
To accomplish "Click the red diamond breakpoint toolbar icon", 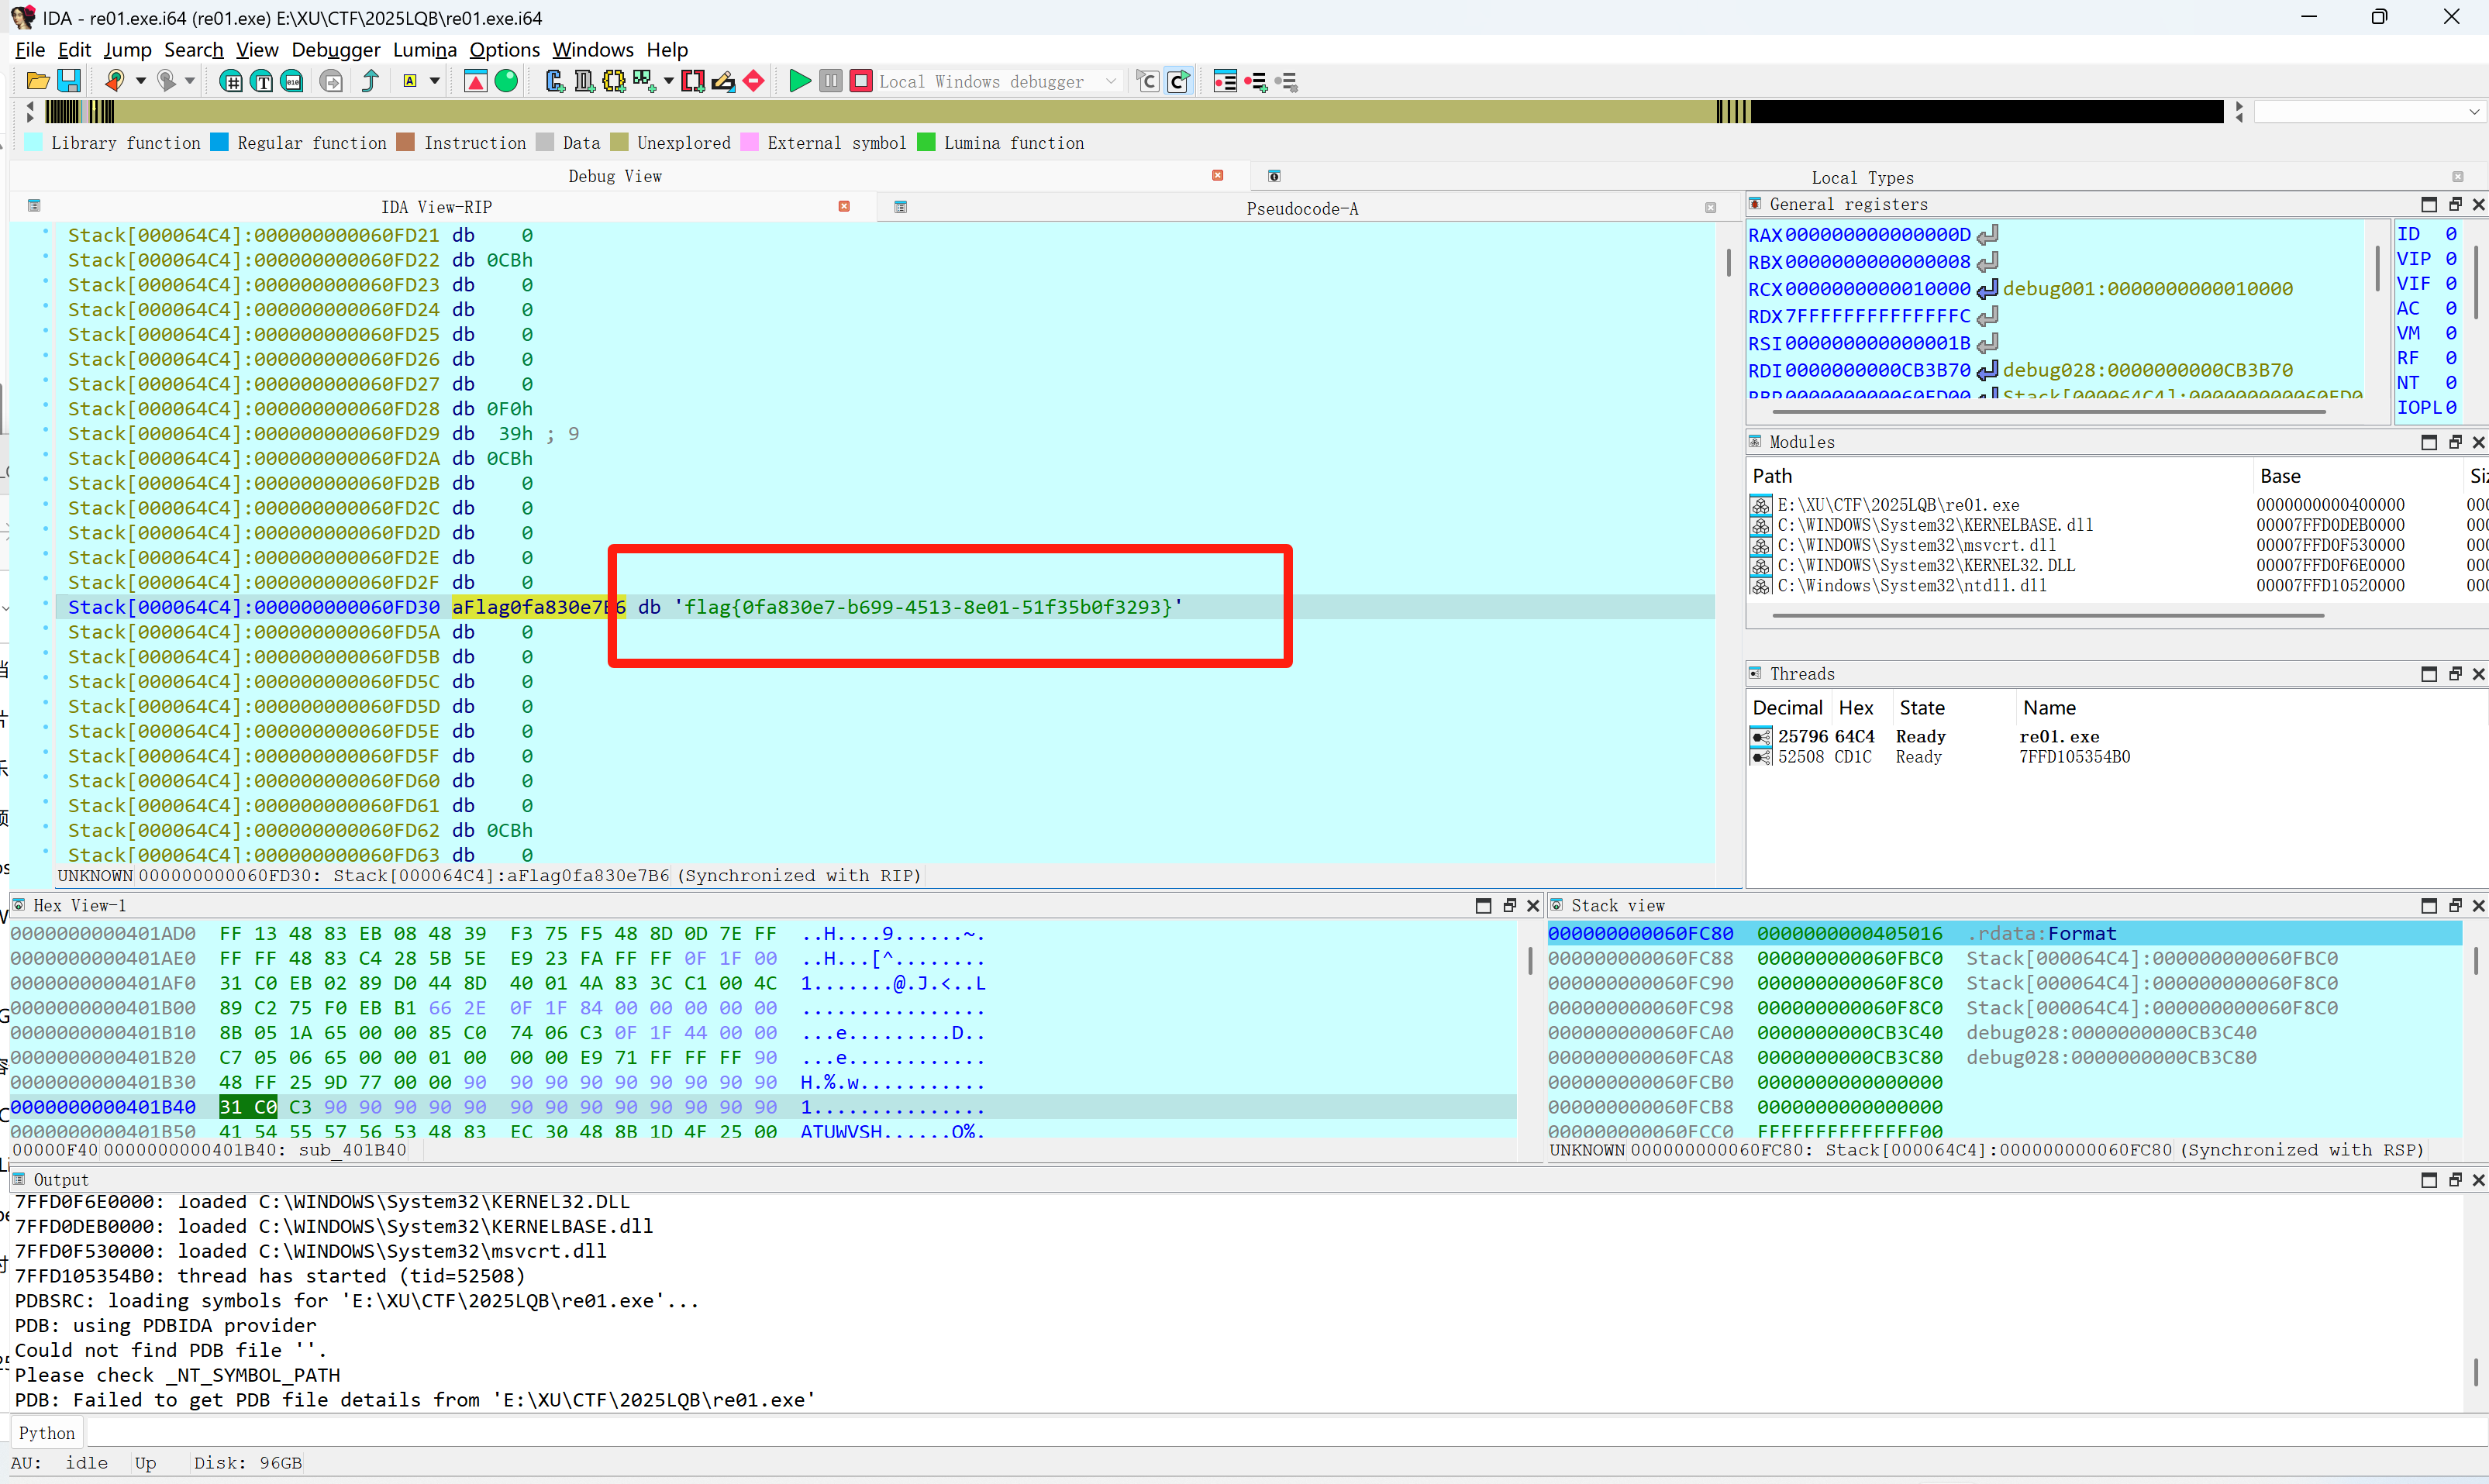I will (x=753, y=81).
